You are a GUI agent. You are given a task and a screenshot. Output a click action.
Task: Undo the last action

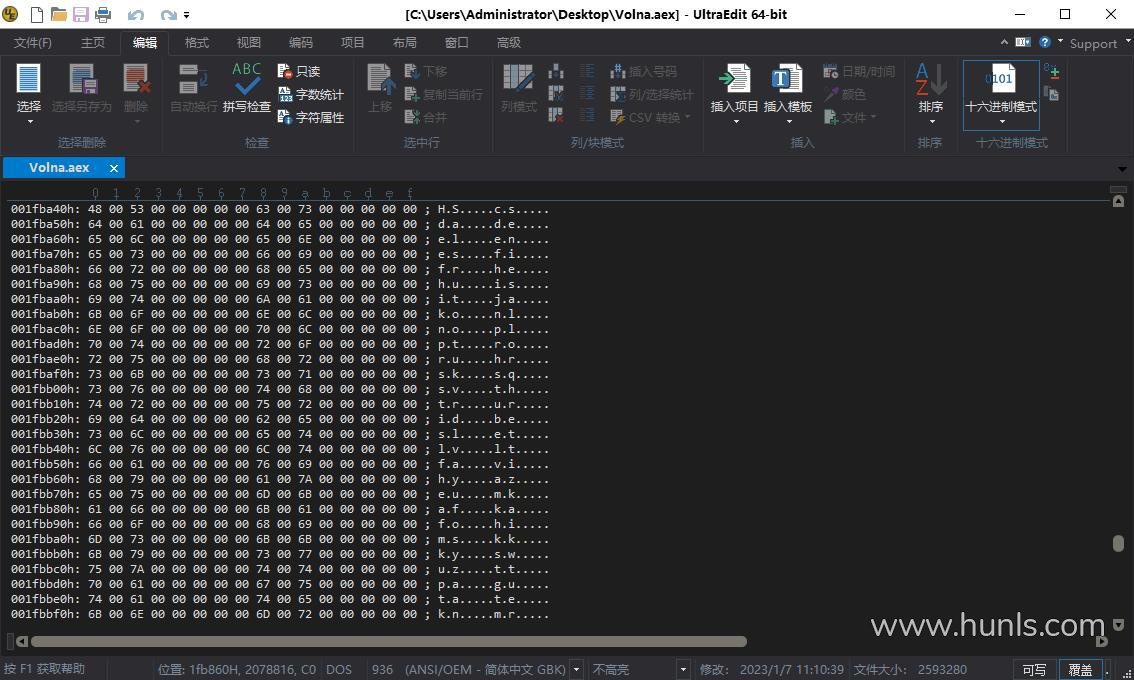point(135,14)
